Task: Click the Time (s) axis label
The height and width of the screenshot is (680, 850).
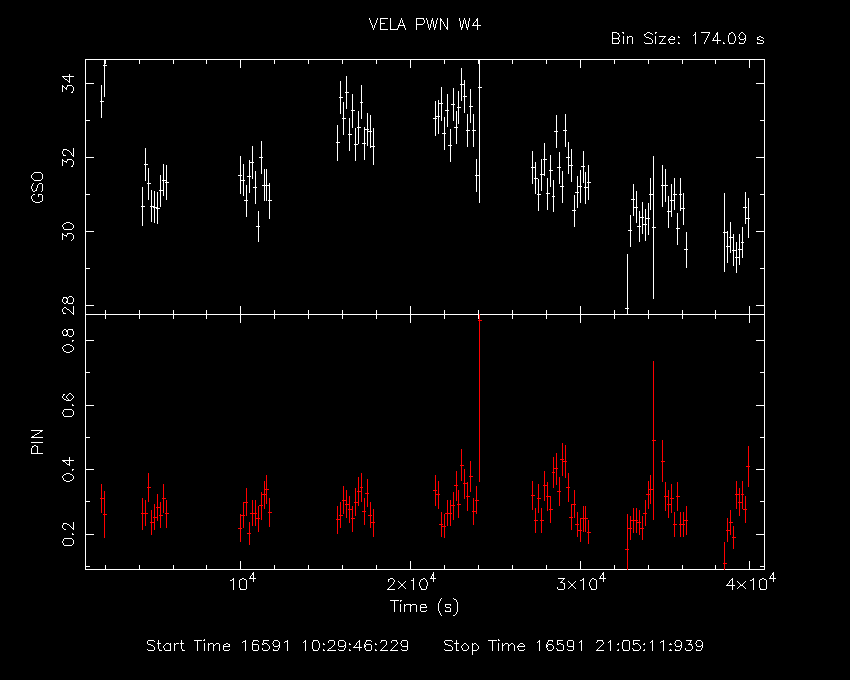Action: coord(424,606)
